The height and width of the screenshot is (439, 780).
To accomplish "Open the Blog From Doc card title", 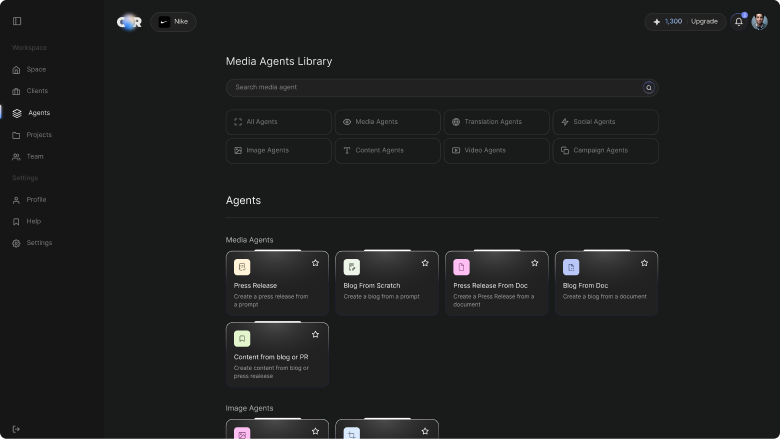I will (585, 286).
